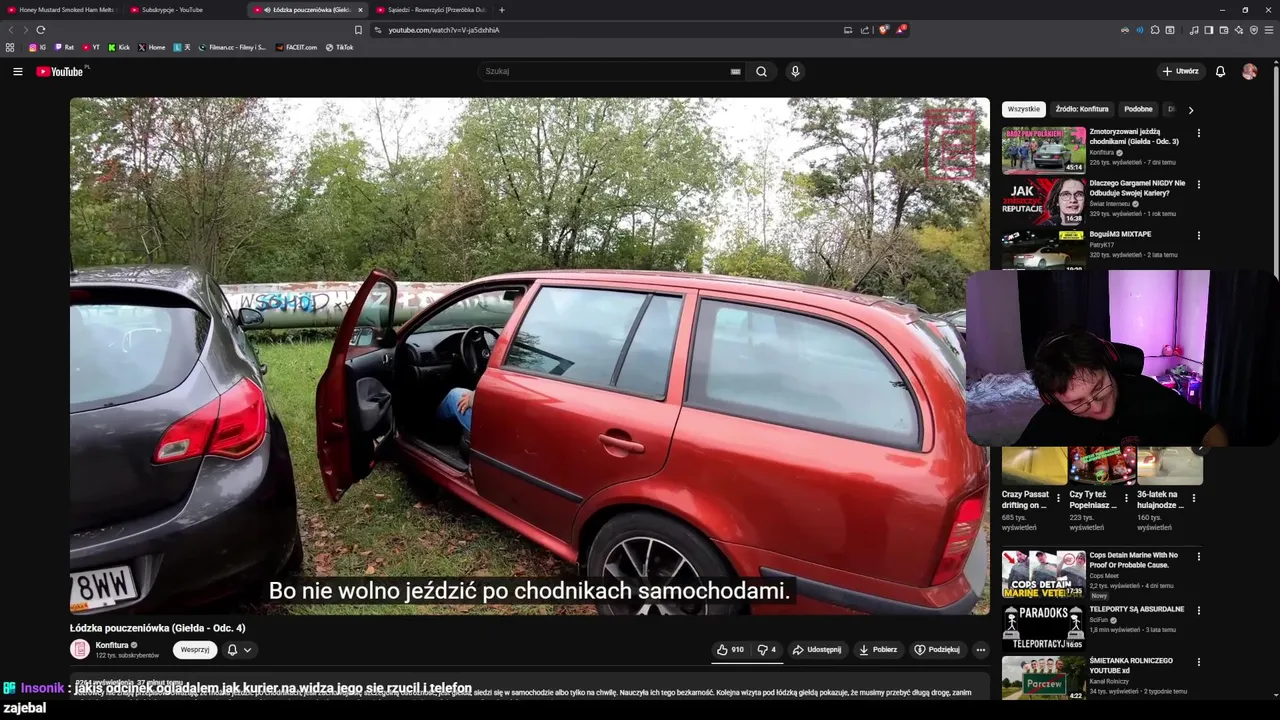The height and width of the screenshot is (720, 1280).
Task: Open a new browser tab
Action: tap(502, 10)
